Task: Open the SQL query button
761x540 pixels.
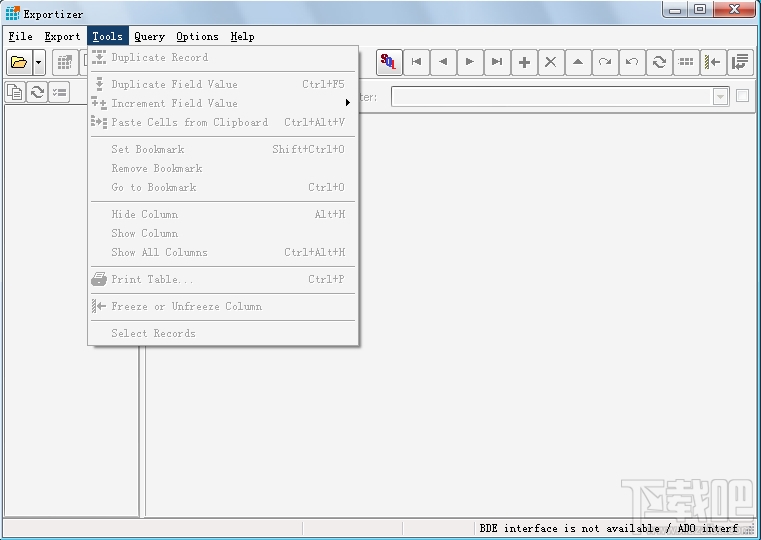Action: (389, 62)
